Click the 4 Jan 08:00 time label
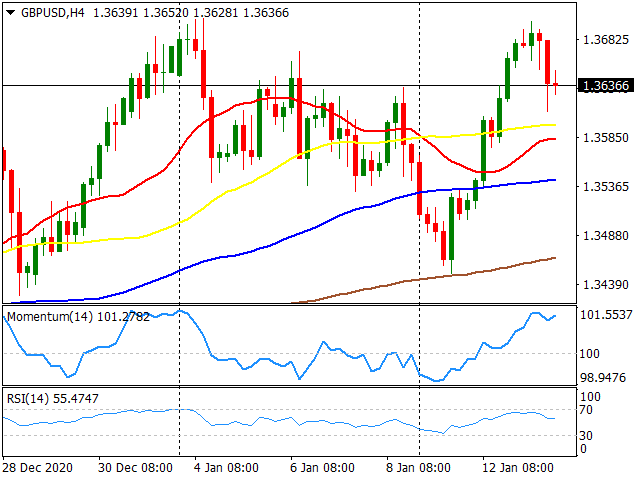 coord(226,467)
